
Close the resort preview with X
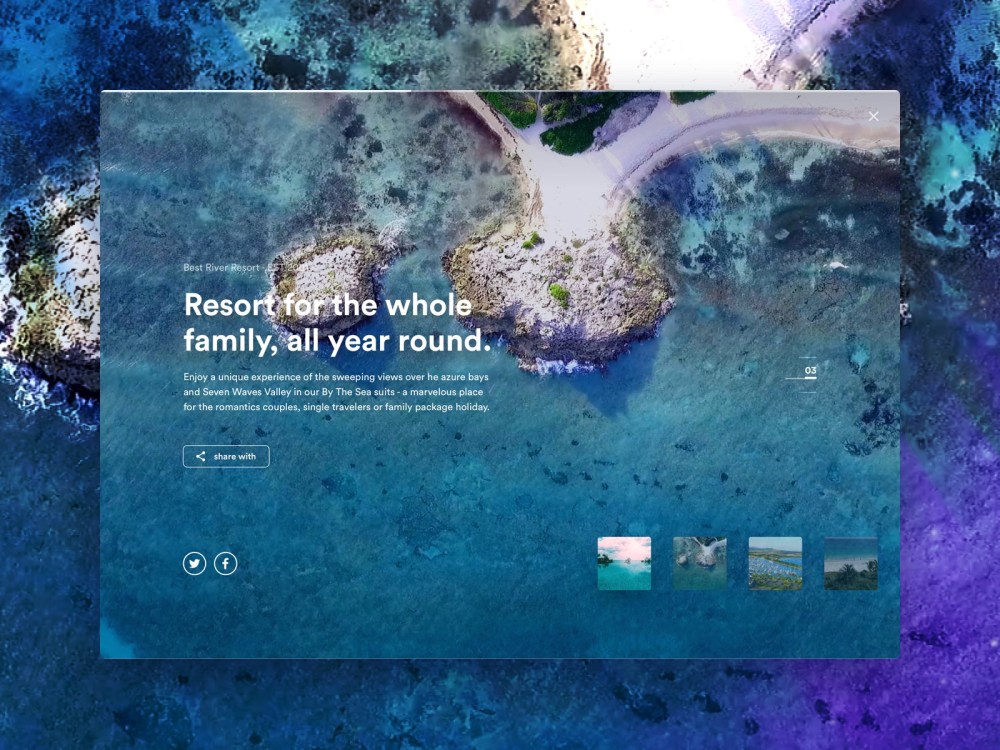pos(873,116)
